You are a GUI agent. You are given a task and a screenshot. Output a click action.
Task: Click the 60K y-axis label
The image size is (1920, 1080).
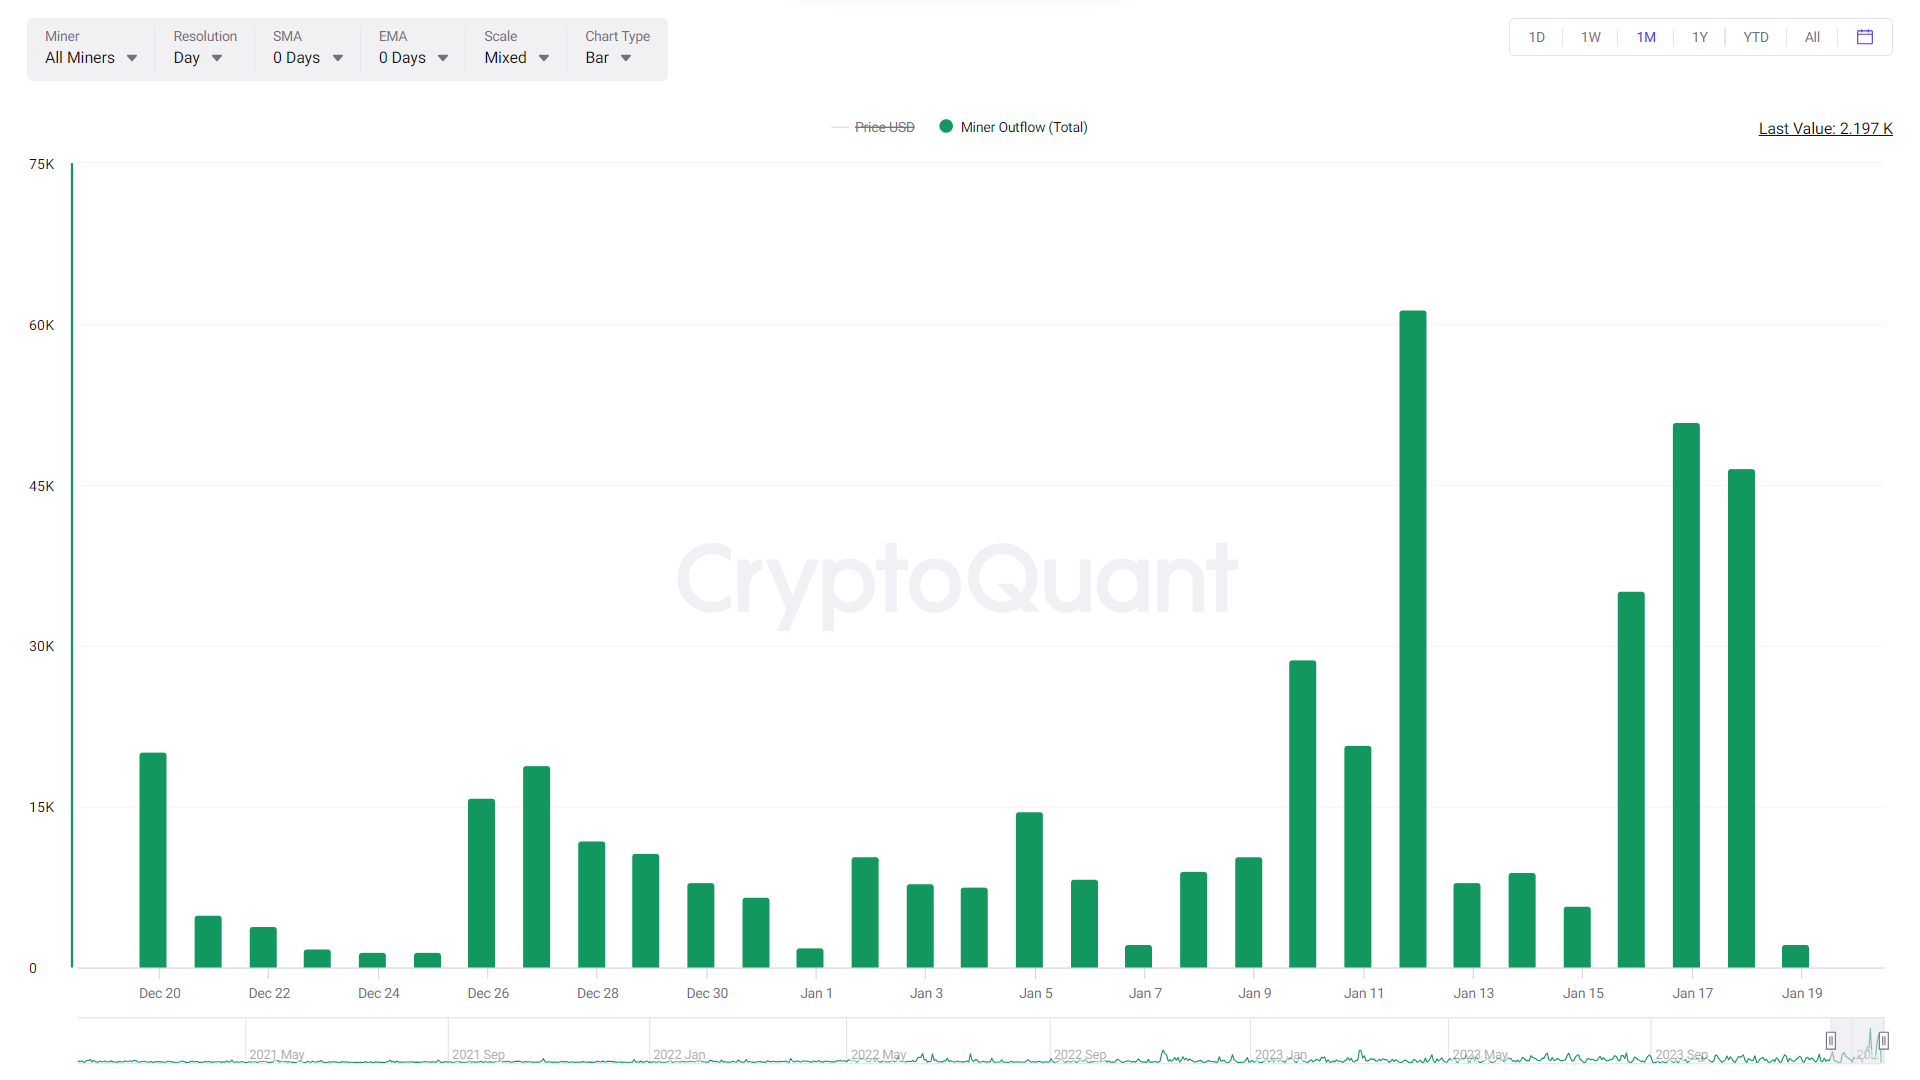coord(42,325)
